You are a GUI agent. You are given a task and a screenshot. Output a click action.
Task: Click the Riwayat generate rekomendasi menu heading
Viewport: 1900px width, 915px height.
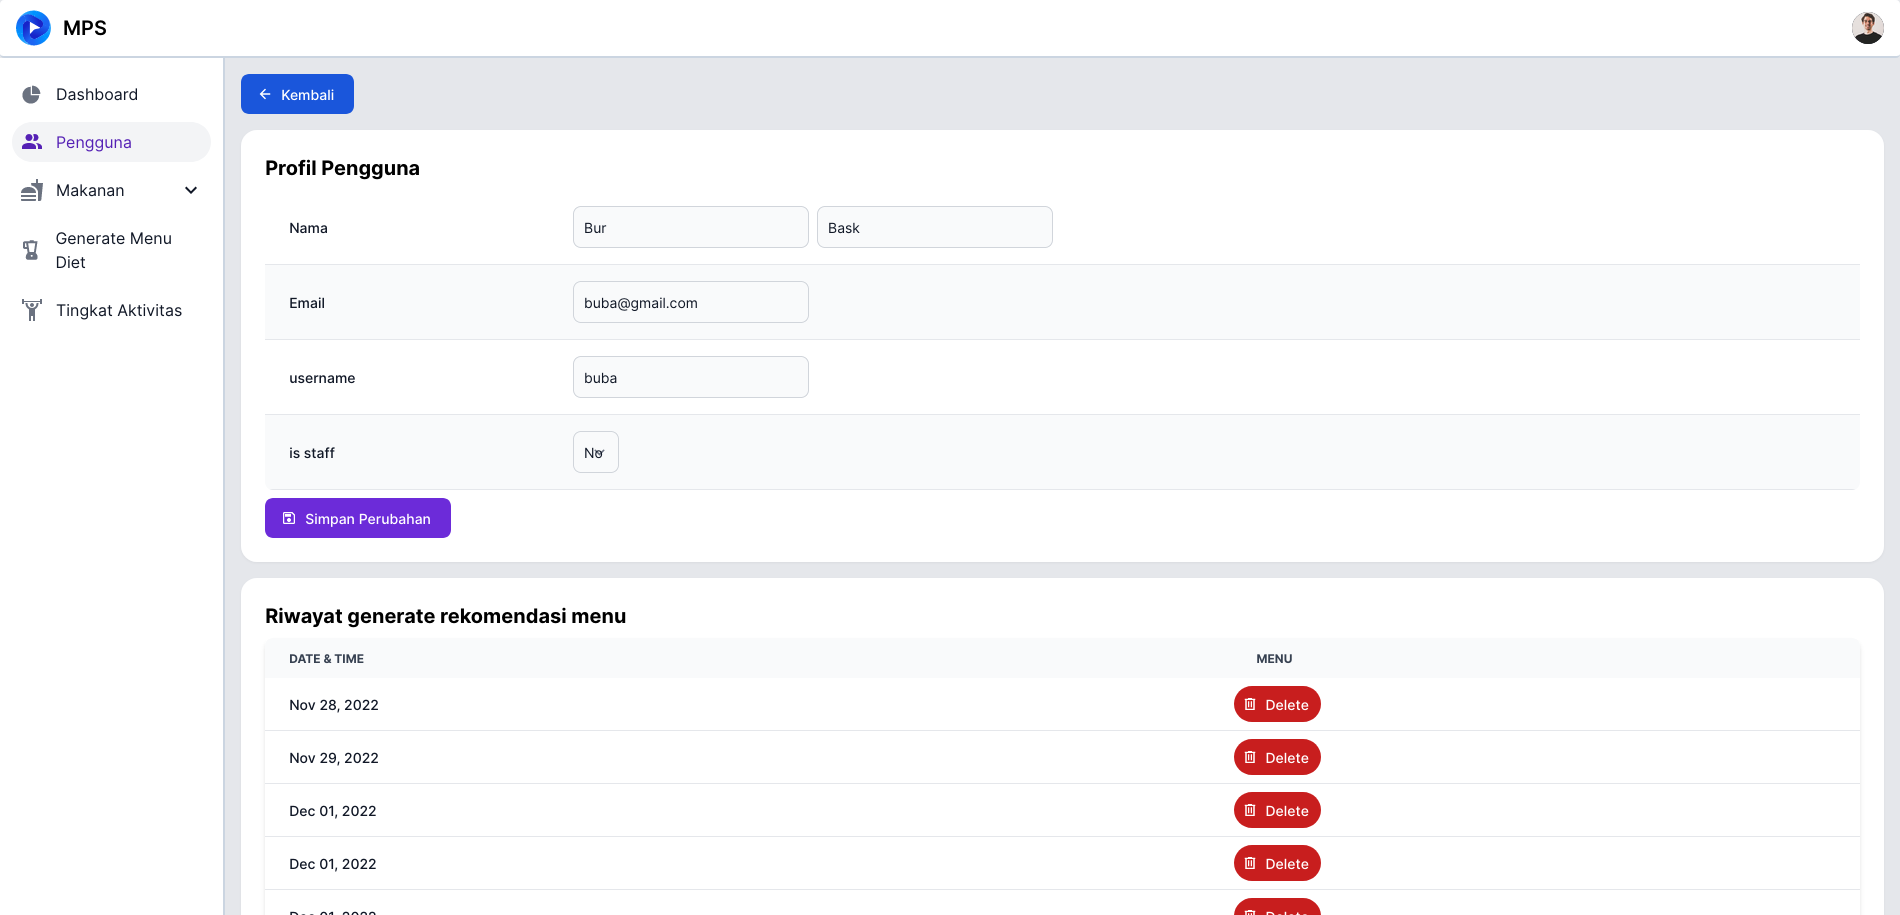tap(445, 616)
